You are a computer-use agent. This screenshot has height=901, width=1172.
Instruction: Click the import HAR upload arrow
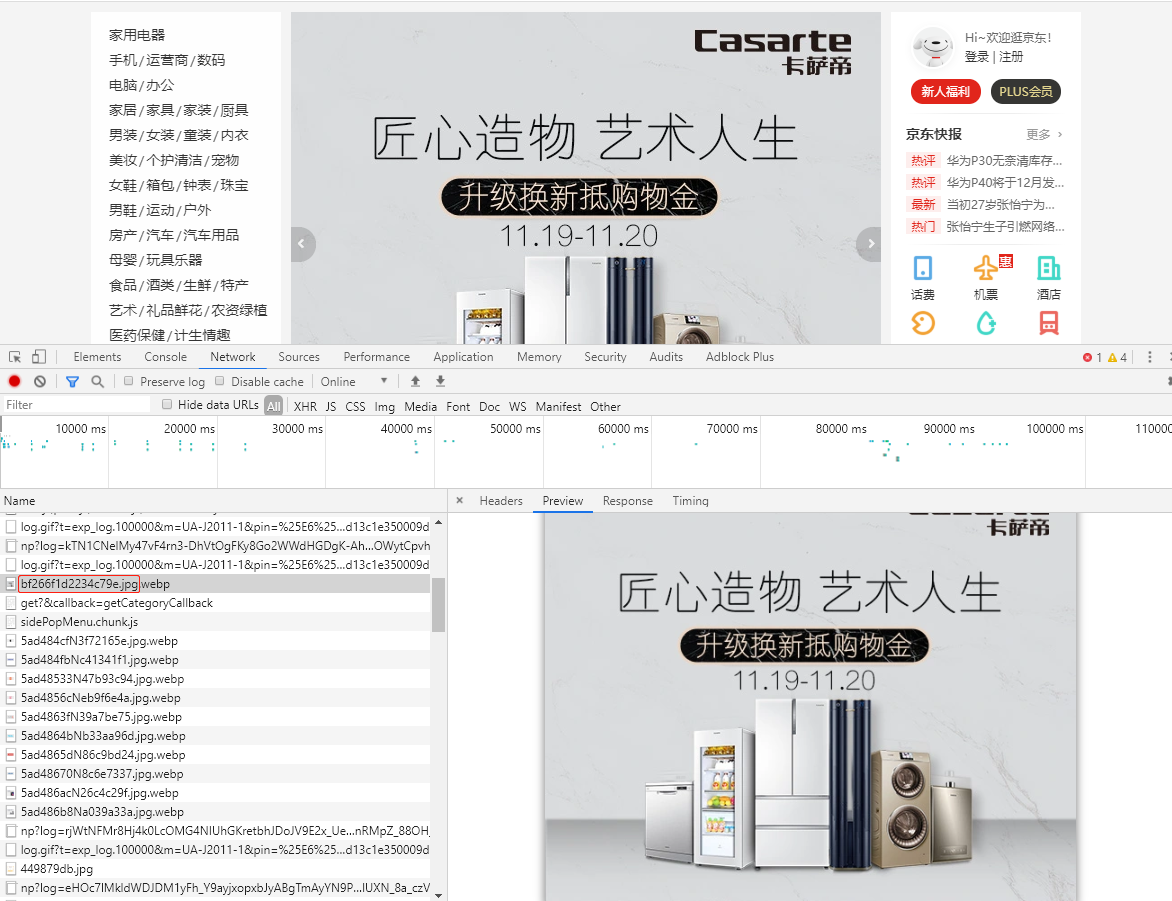tap(415, 381)
